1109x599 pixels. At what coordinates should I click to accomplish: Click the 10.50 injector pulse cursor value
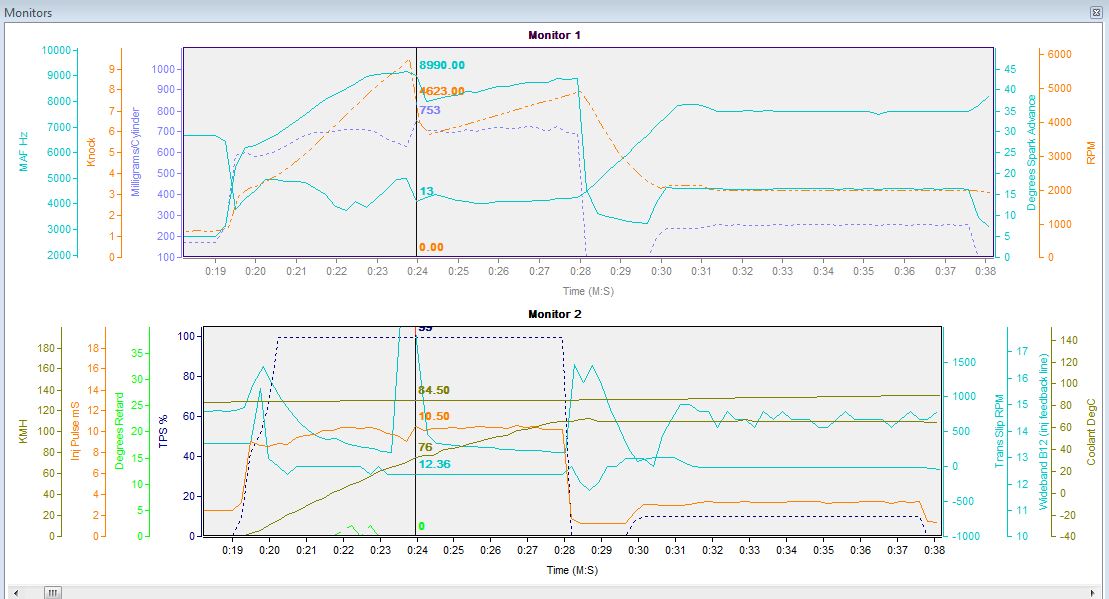pos(434,417)
